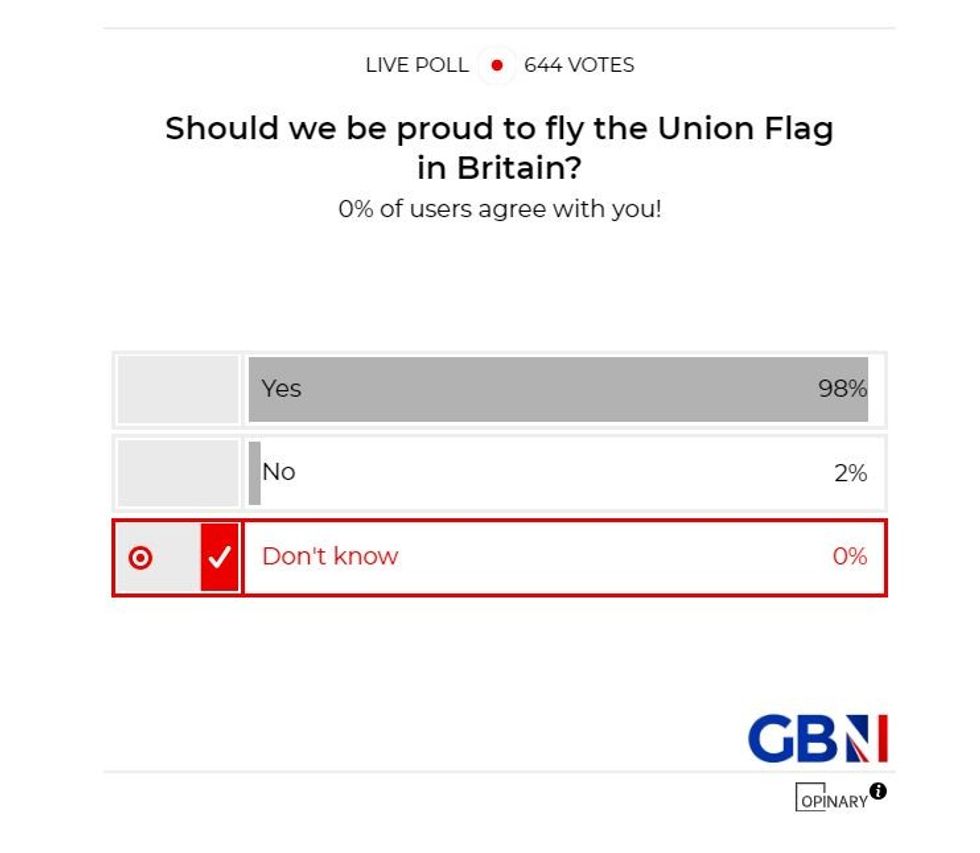Click the 'Yes' answer label
The width and height of the screenshot is (980, 853).
point(281,389)
